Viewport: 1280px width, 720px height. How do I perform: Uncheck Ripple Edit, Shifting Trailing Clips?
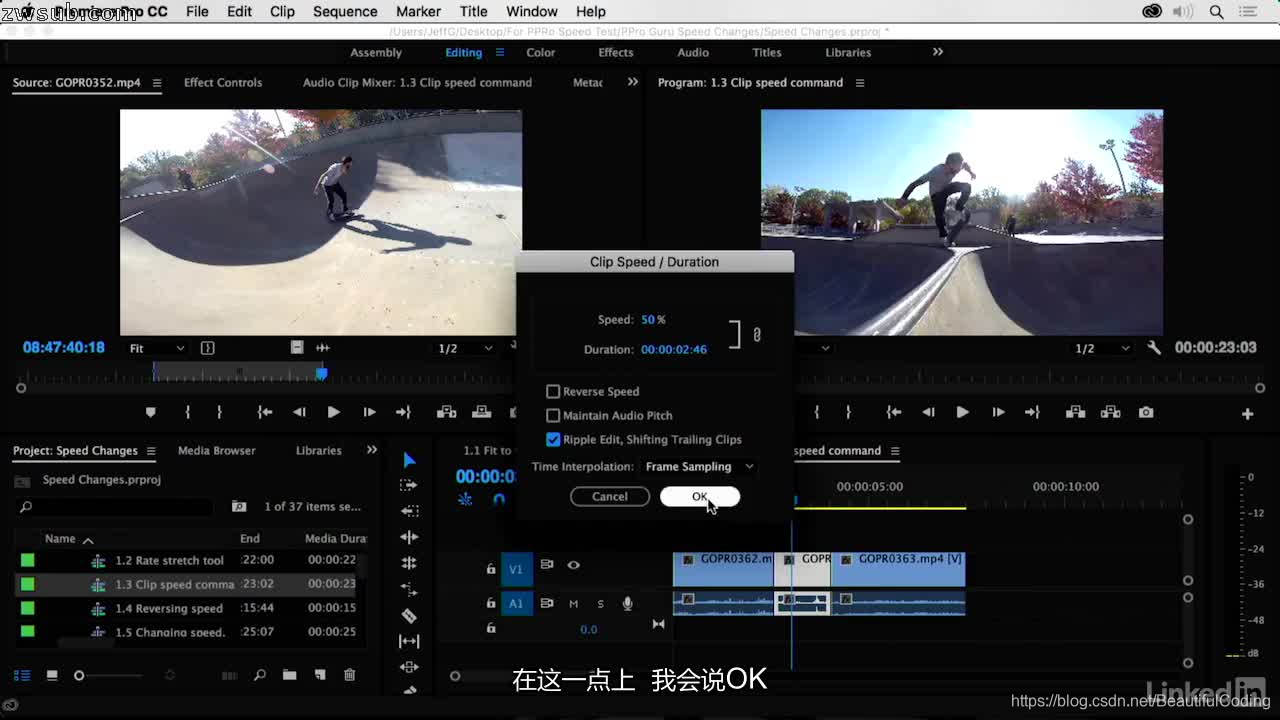(x=553, y=439)
